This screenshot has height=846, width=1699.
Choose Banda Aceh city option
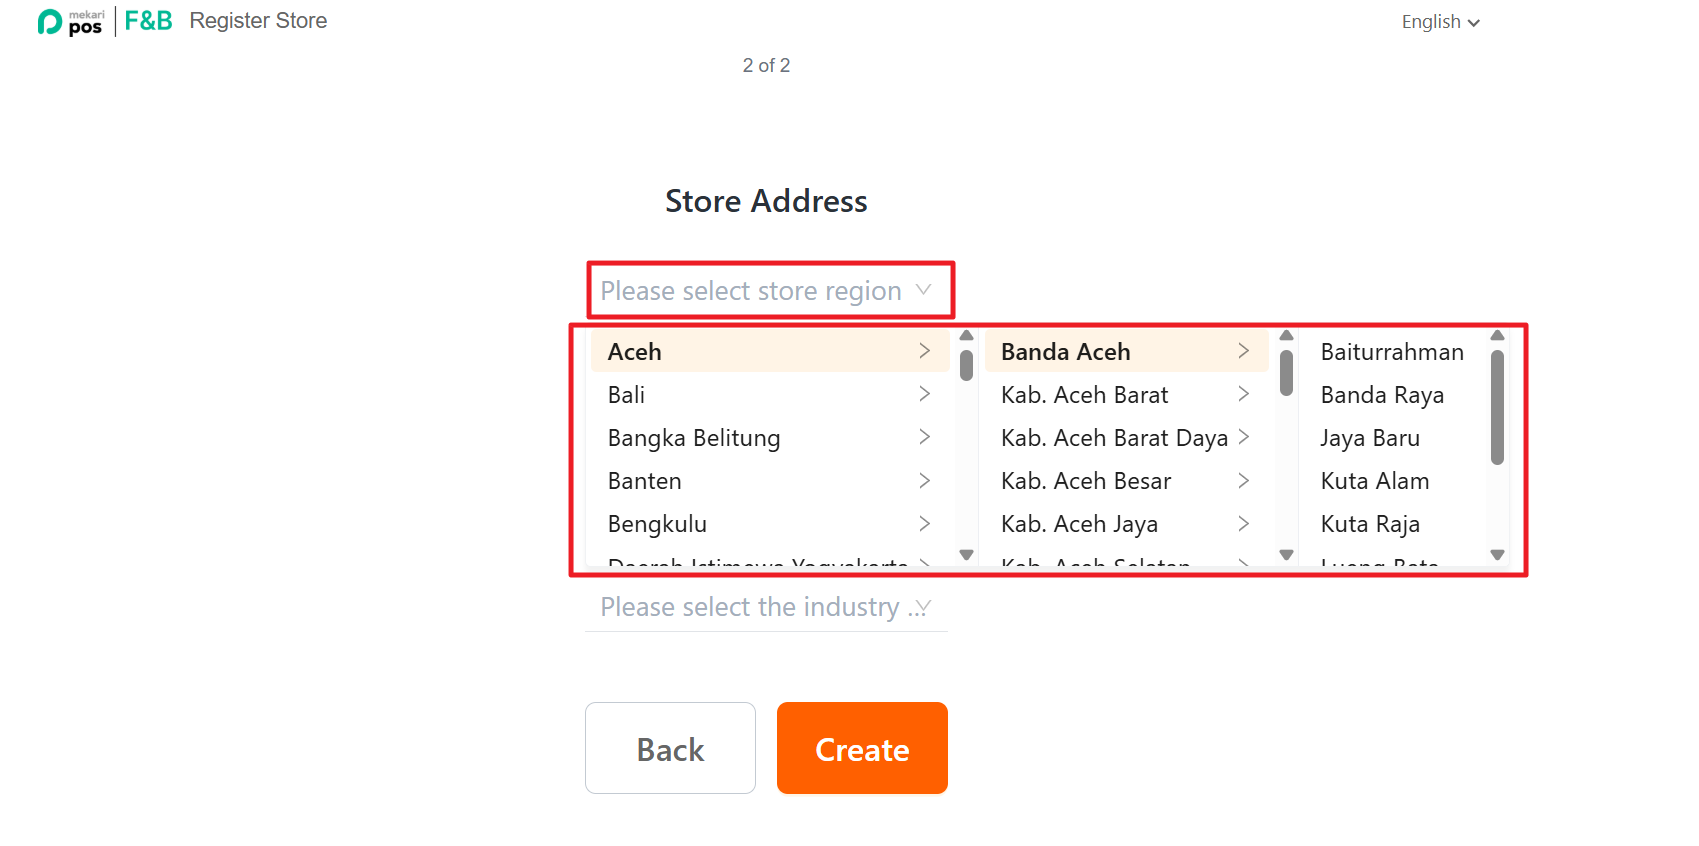coord(1066,352)
